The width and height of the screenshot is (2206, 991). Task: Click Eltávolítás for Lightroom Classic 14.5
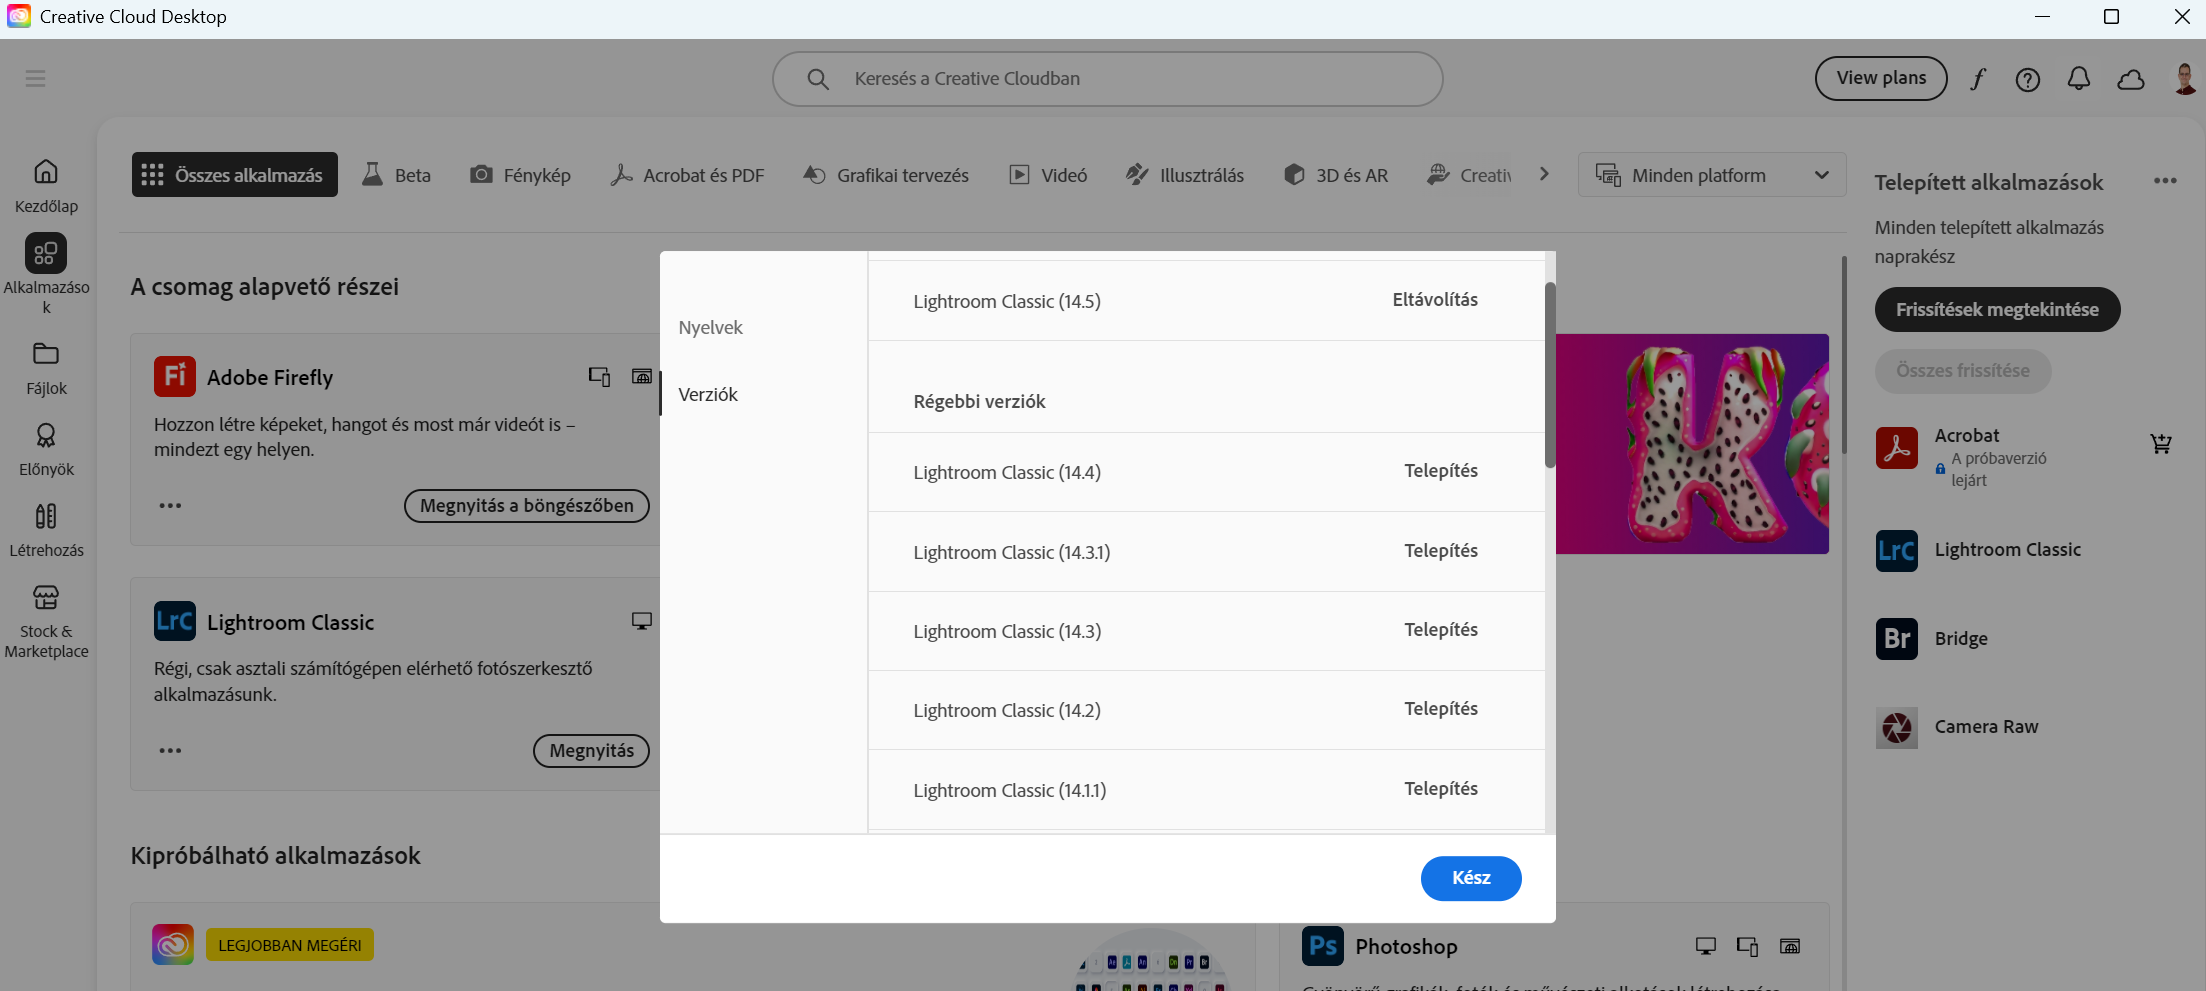click(1435, 300)
